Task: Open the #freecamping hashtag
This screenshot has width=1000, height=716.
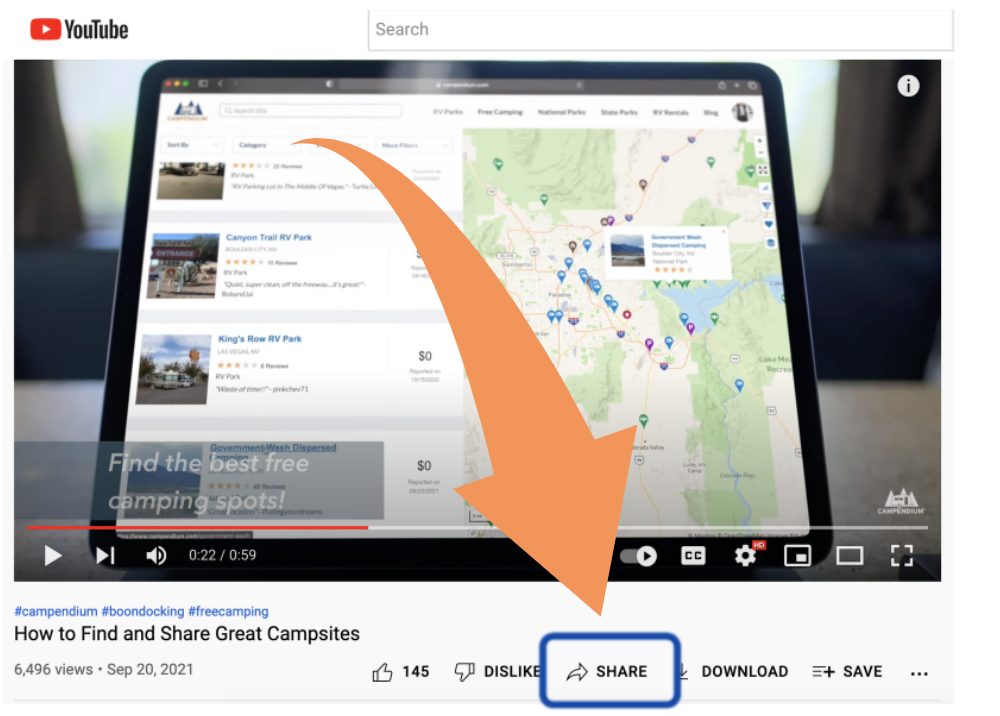Action: coord(228,611)
